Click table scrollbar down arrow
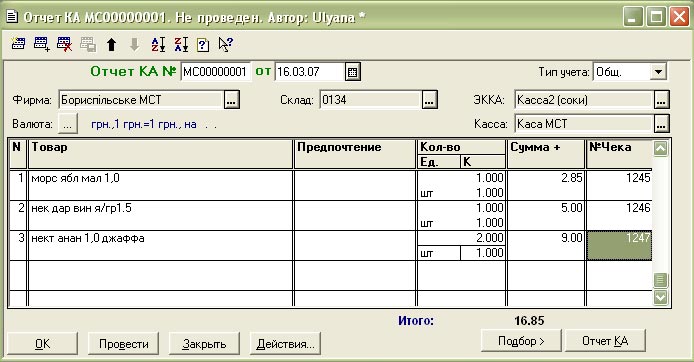Viewport: 694px width, 362px height. (660, 297)
